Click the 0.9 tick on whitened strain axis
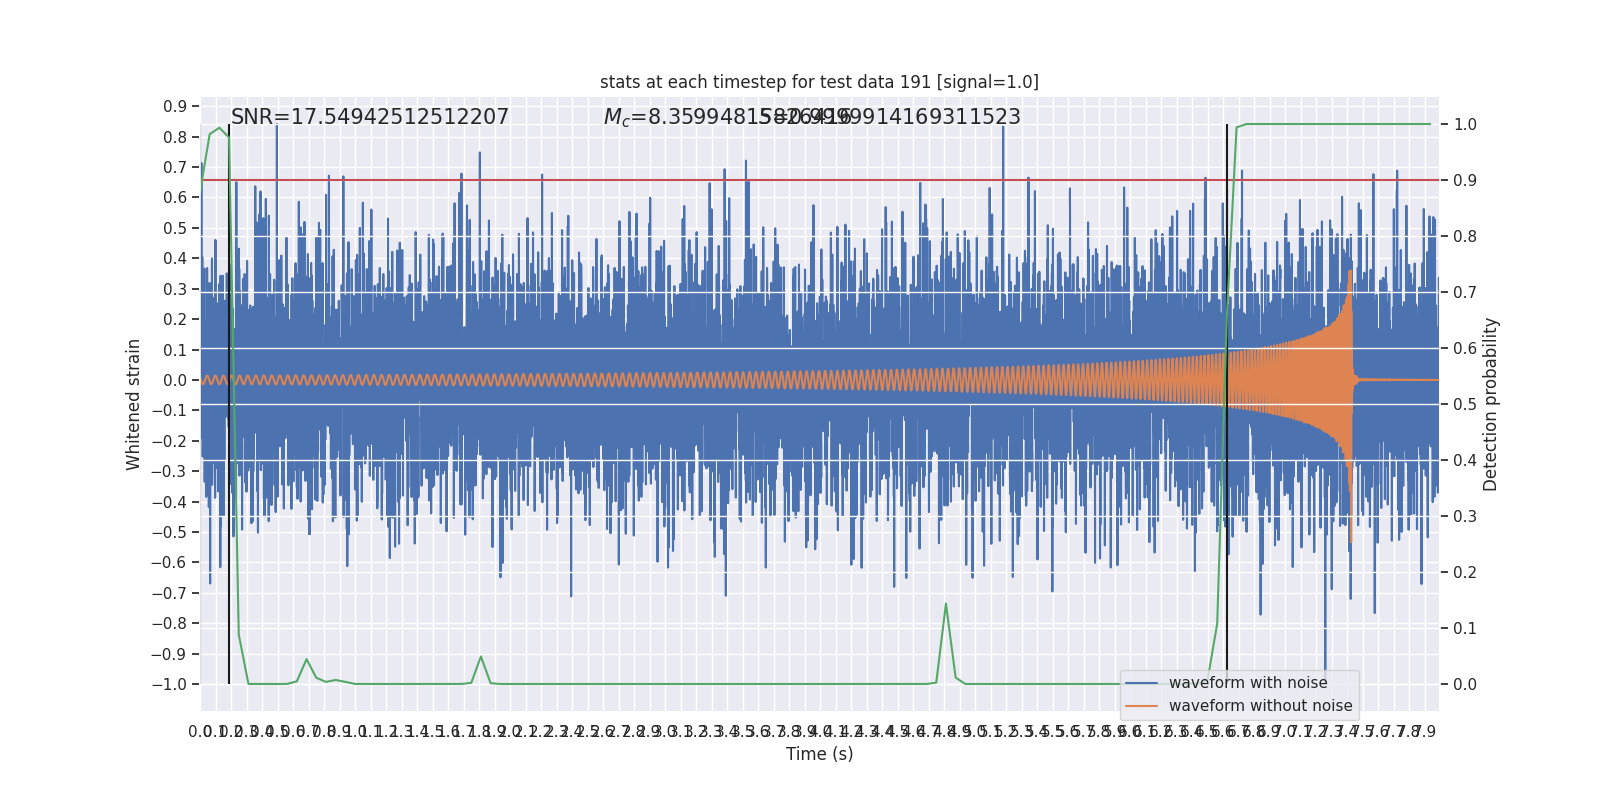Screen dimensions: 1600x800 point(174,107)
